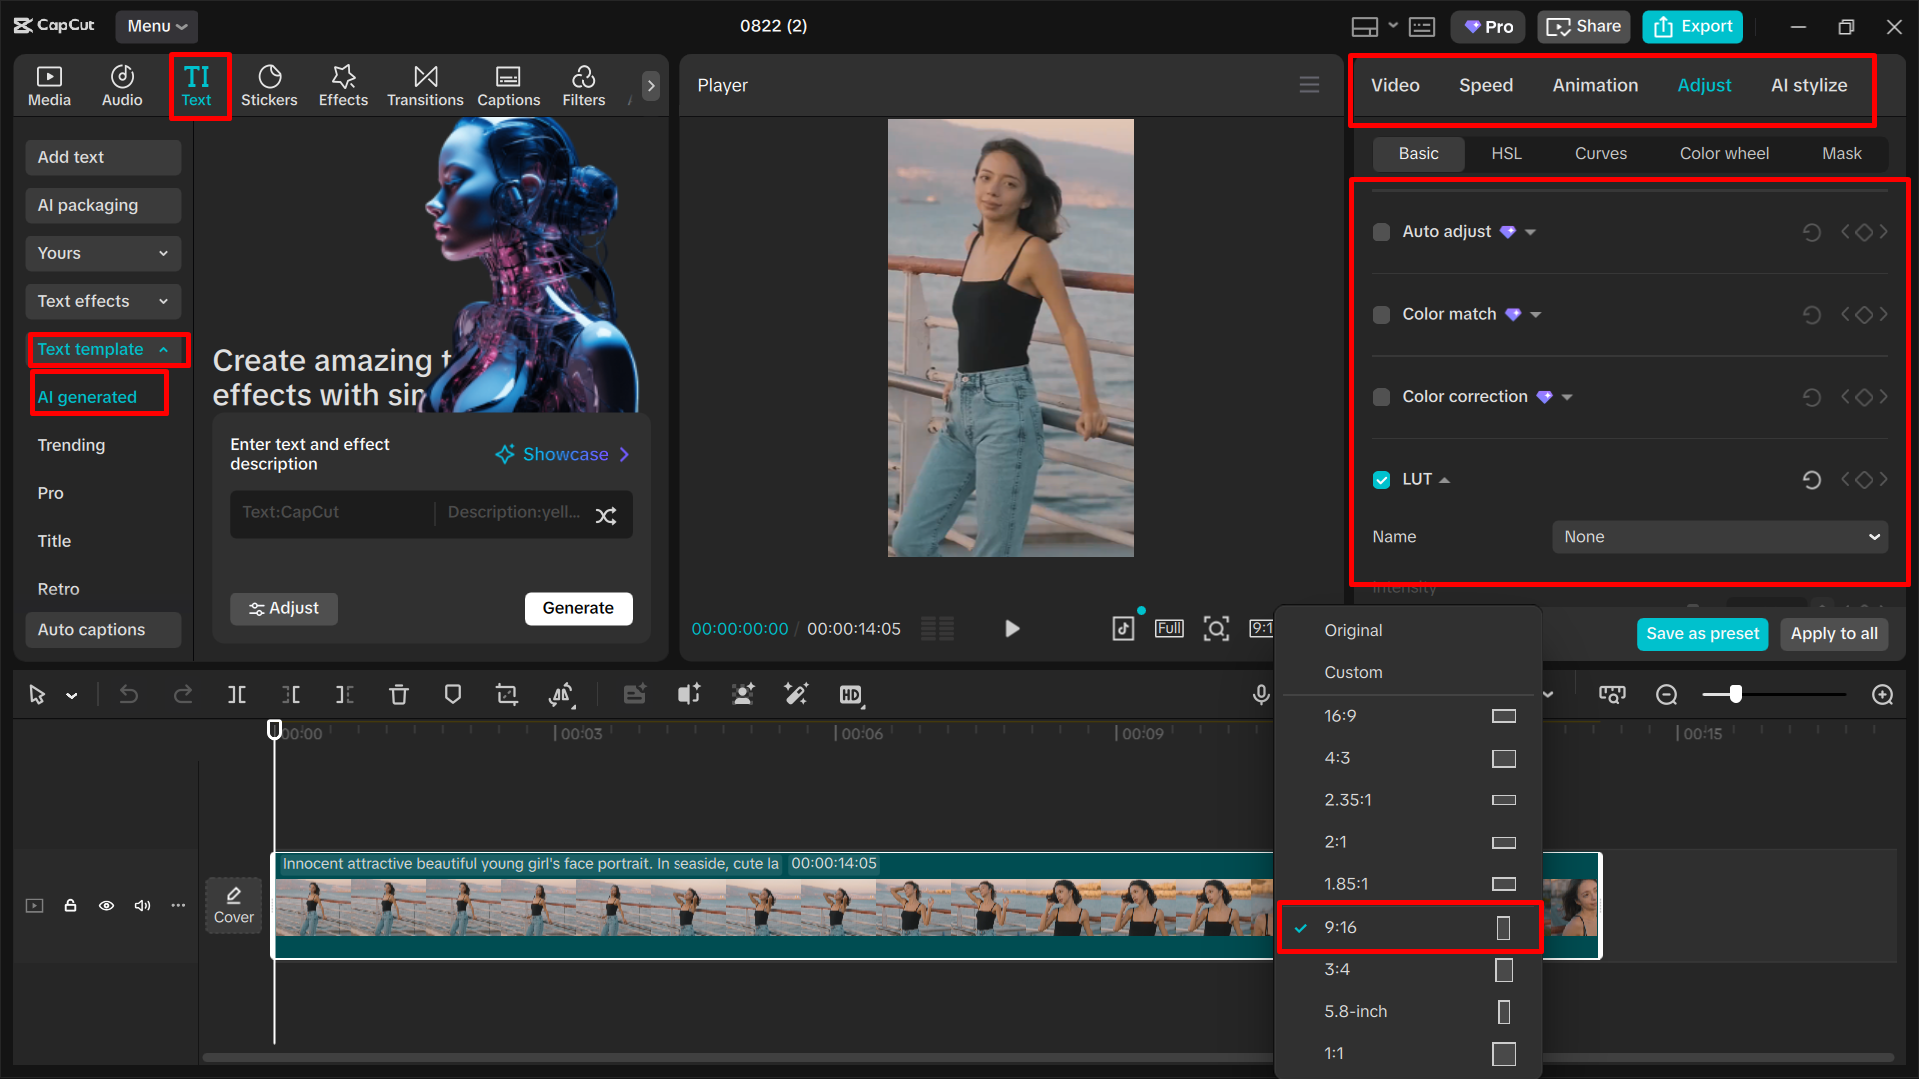Open the LUT Name dropdown showing None
Viewport: 1919px width, 1079px height.
point(1718,537)
